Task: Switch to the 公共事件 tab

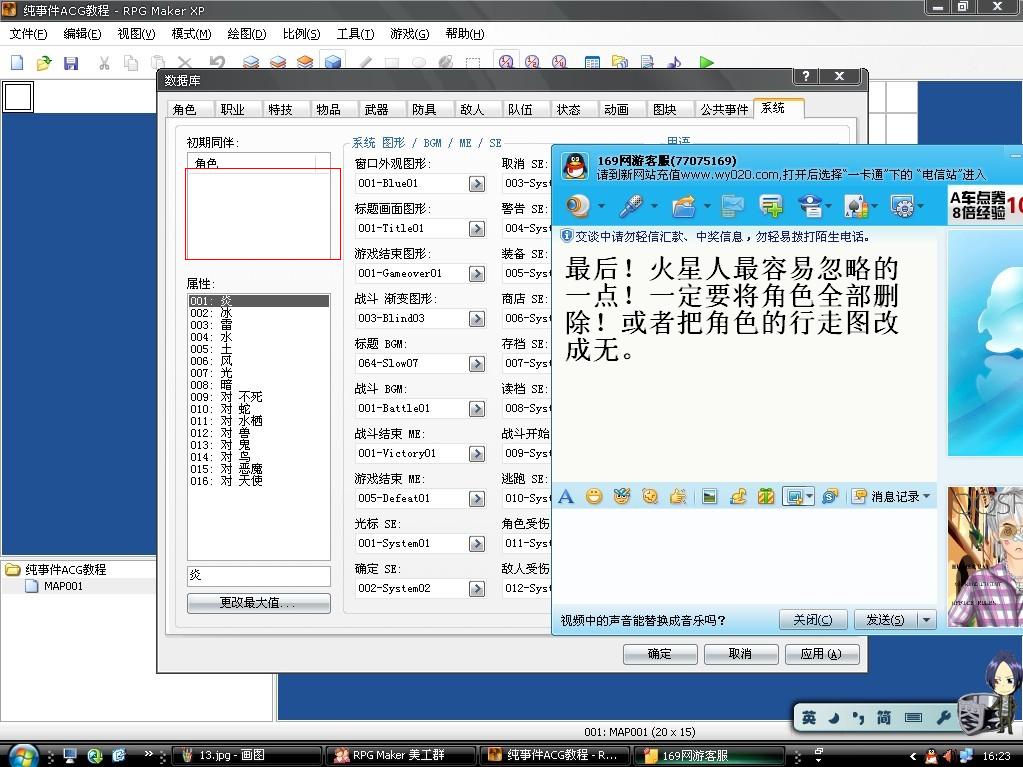Action: [724, 110]
